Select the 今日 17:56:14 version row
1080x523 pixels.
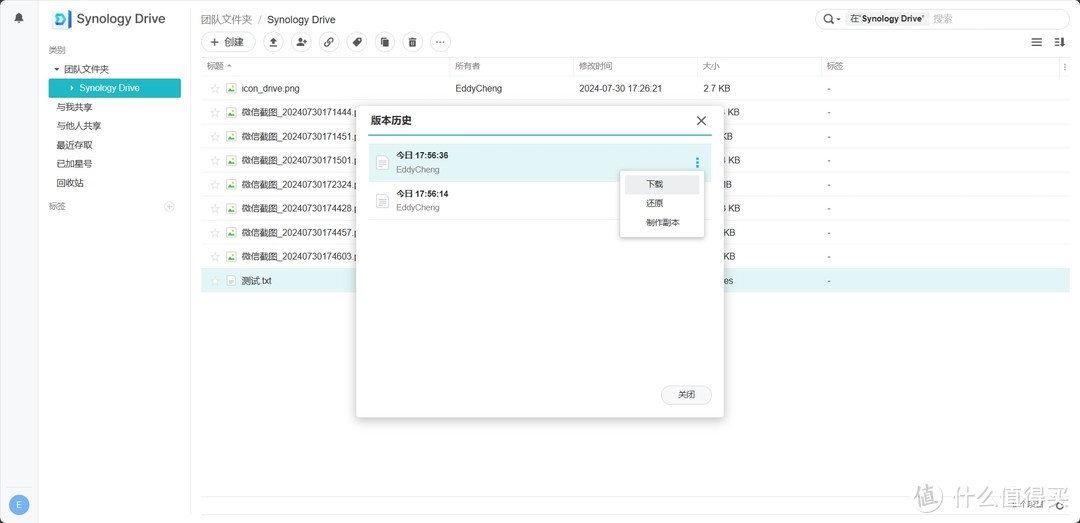(541, 201)
